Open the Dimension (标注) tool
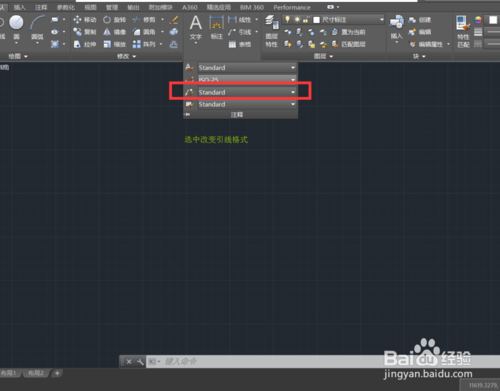The height and width of the screenshot is (391, 500). pos(216,29)
